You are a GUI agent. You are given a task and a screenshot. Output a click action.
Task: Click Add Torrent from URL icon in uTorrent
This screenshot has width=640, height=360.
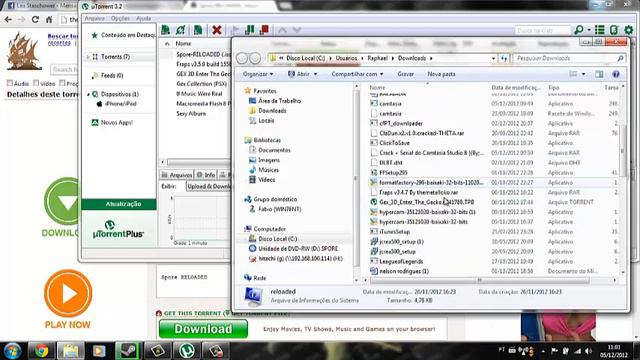point(180,30)
